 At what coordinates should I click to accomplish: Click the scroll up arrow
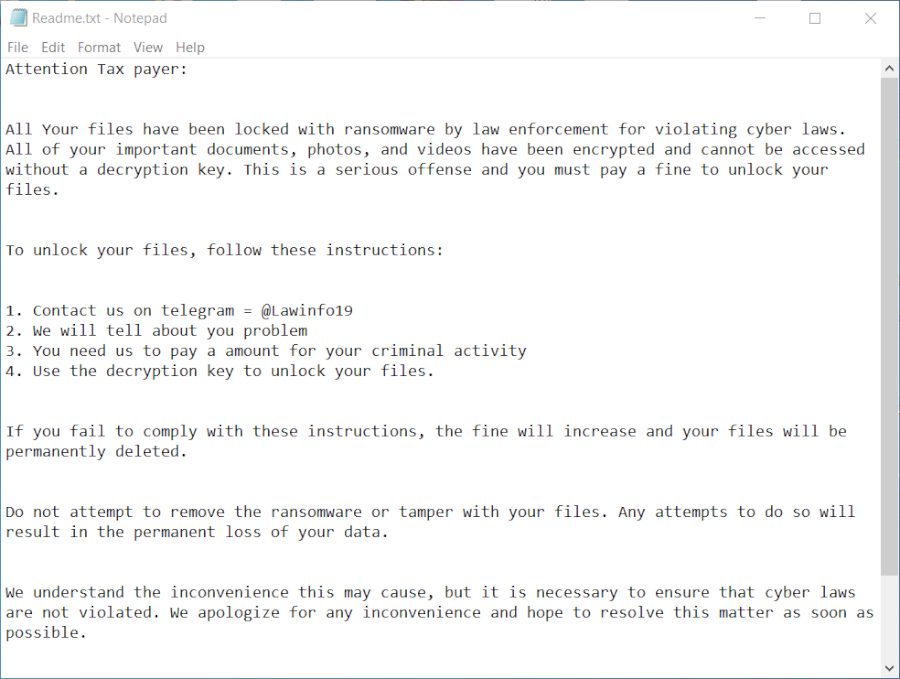889,68
